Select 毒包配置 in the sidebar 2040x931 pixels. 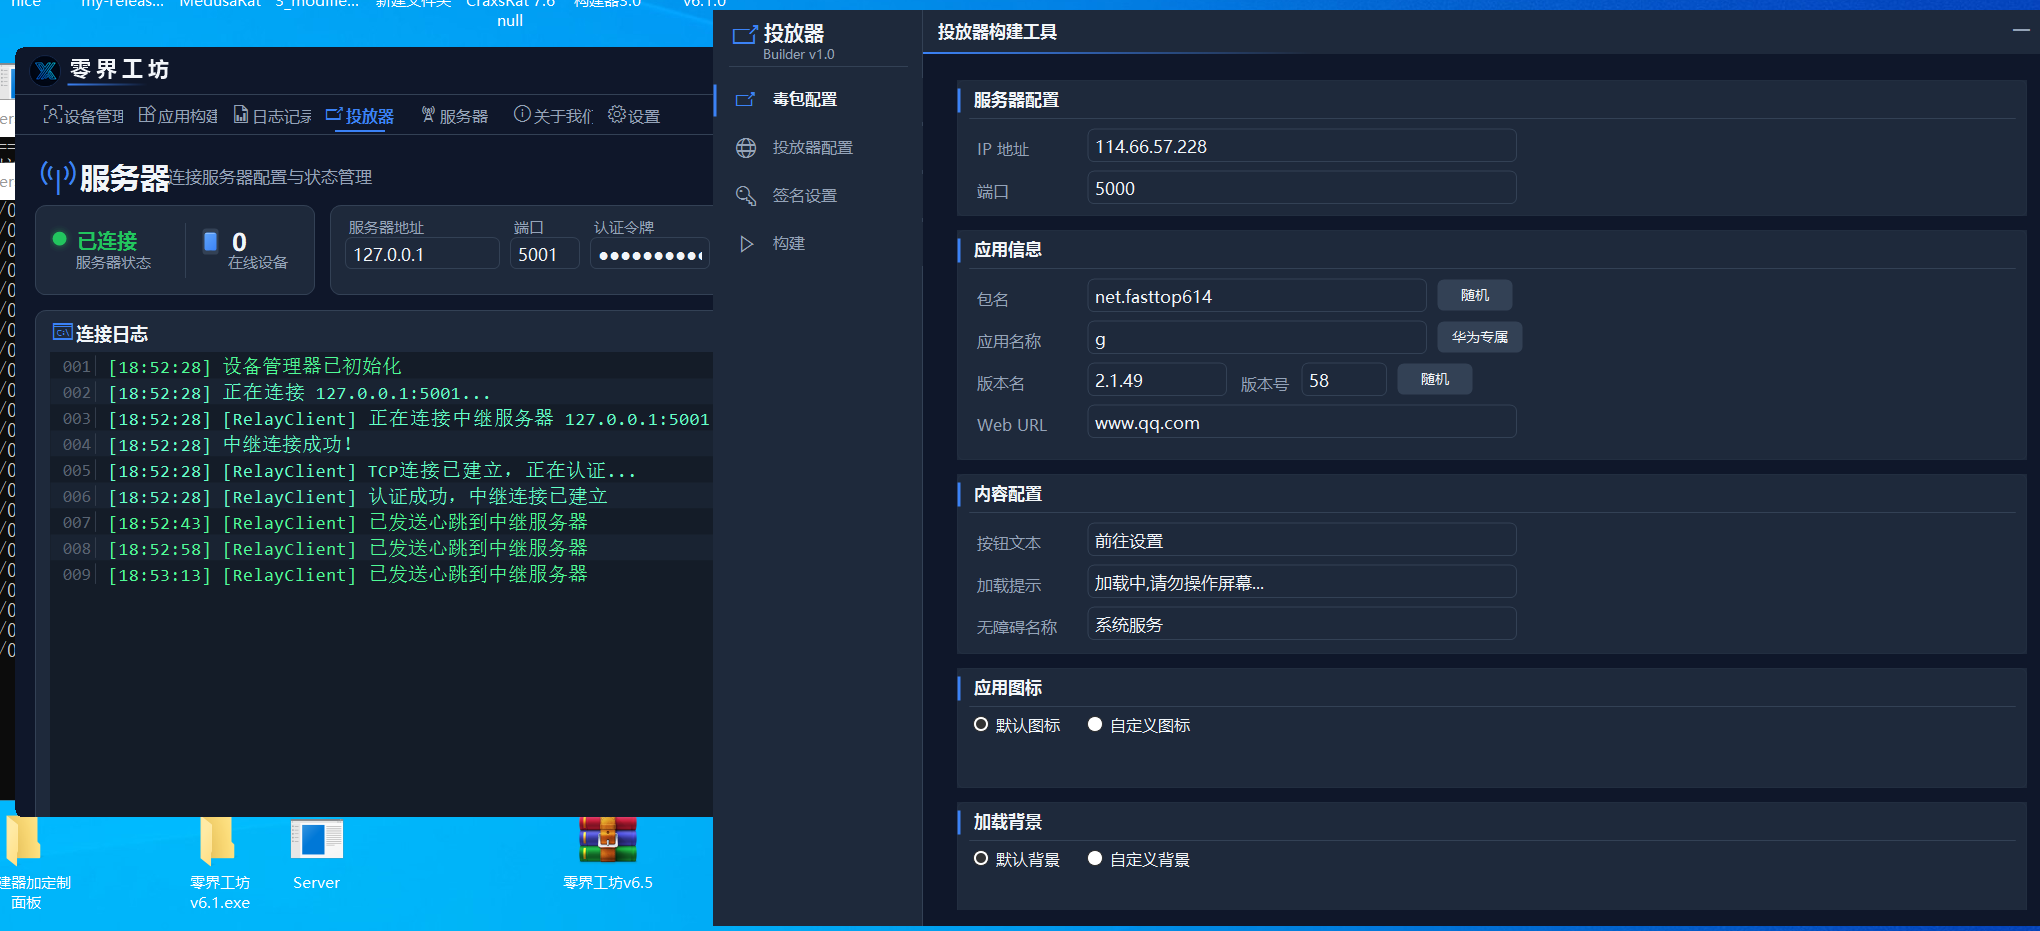(804, 100)
